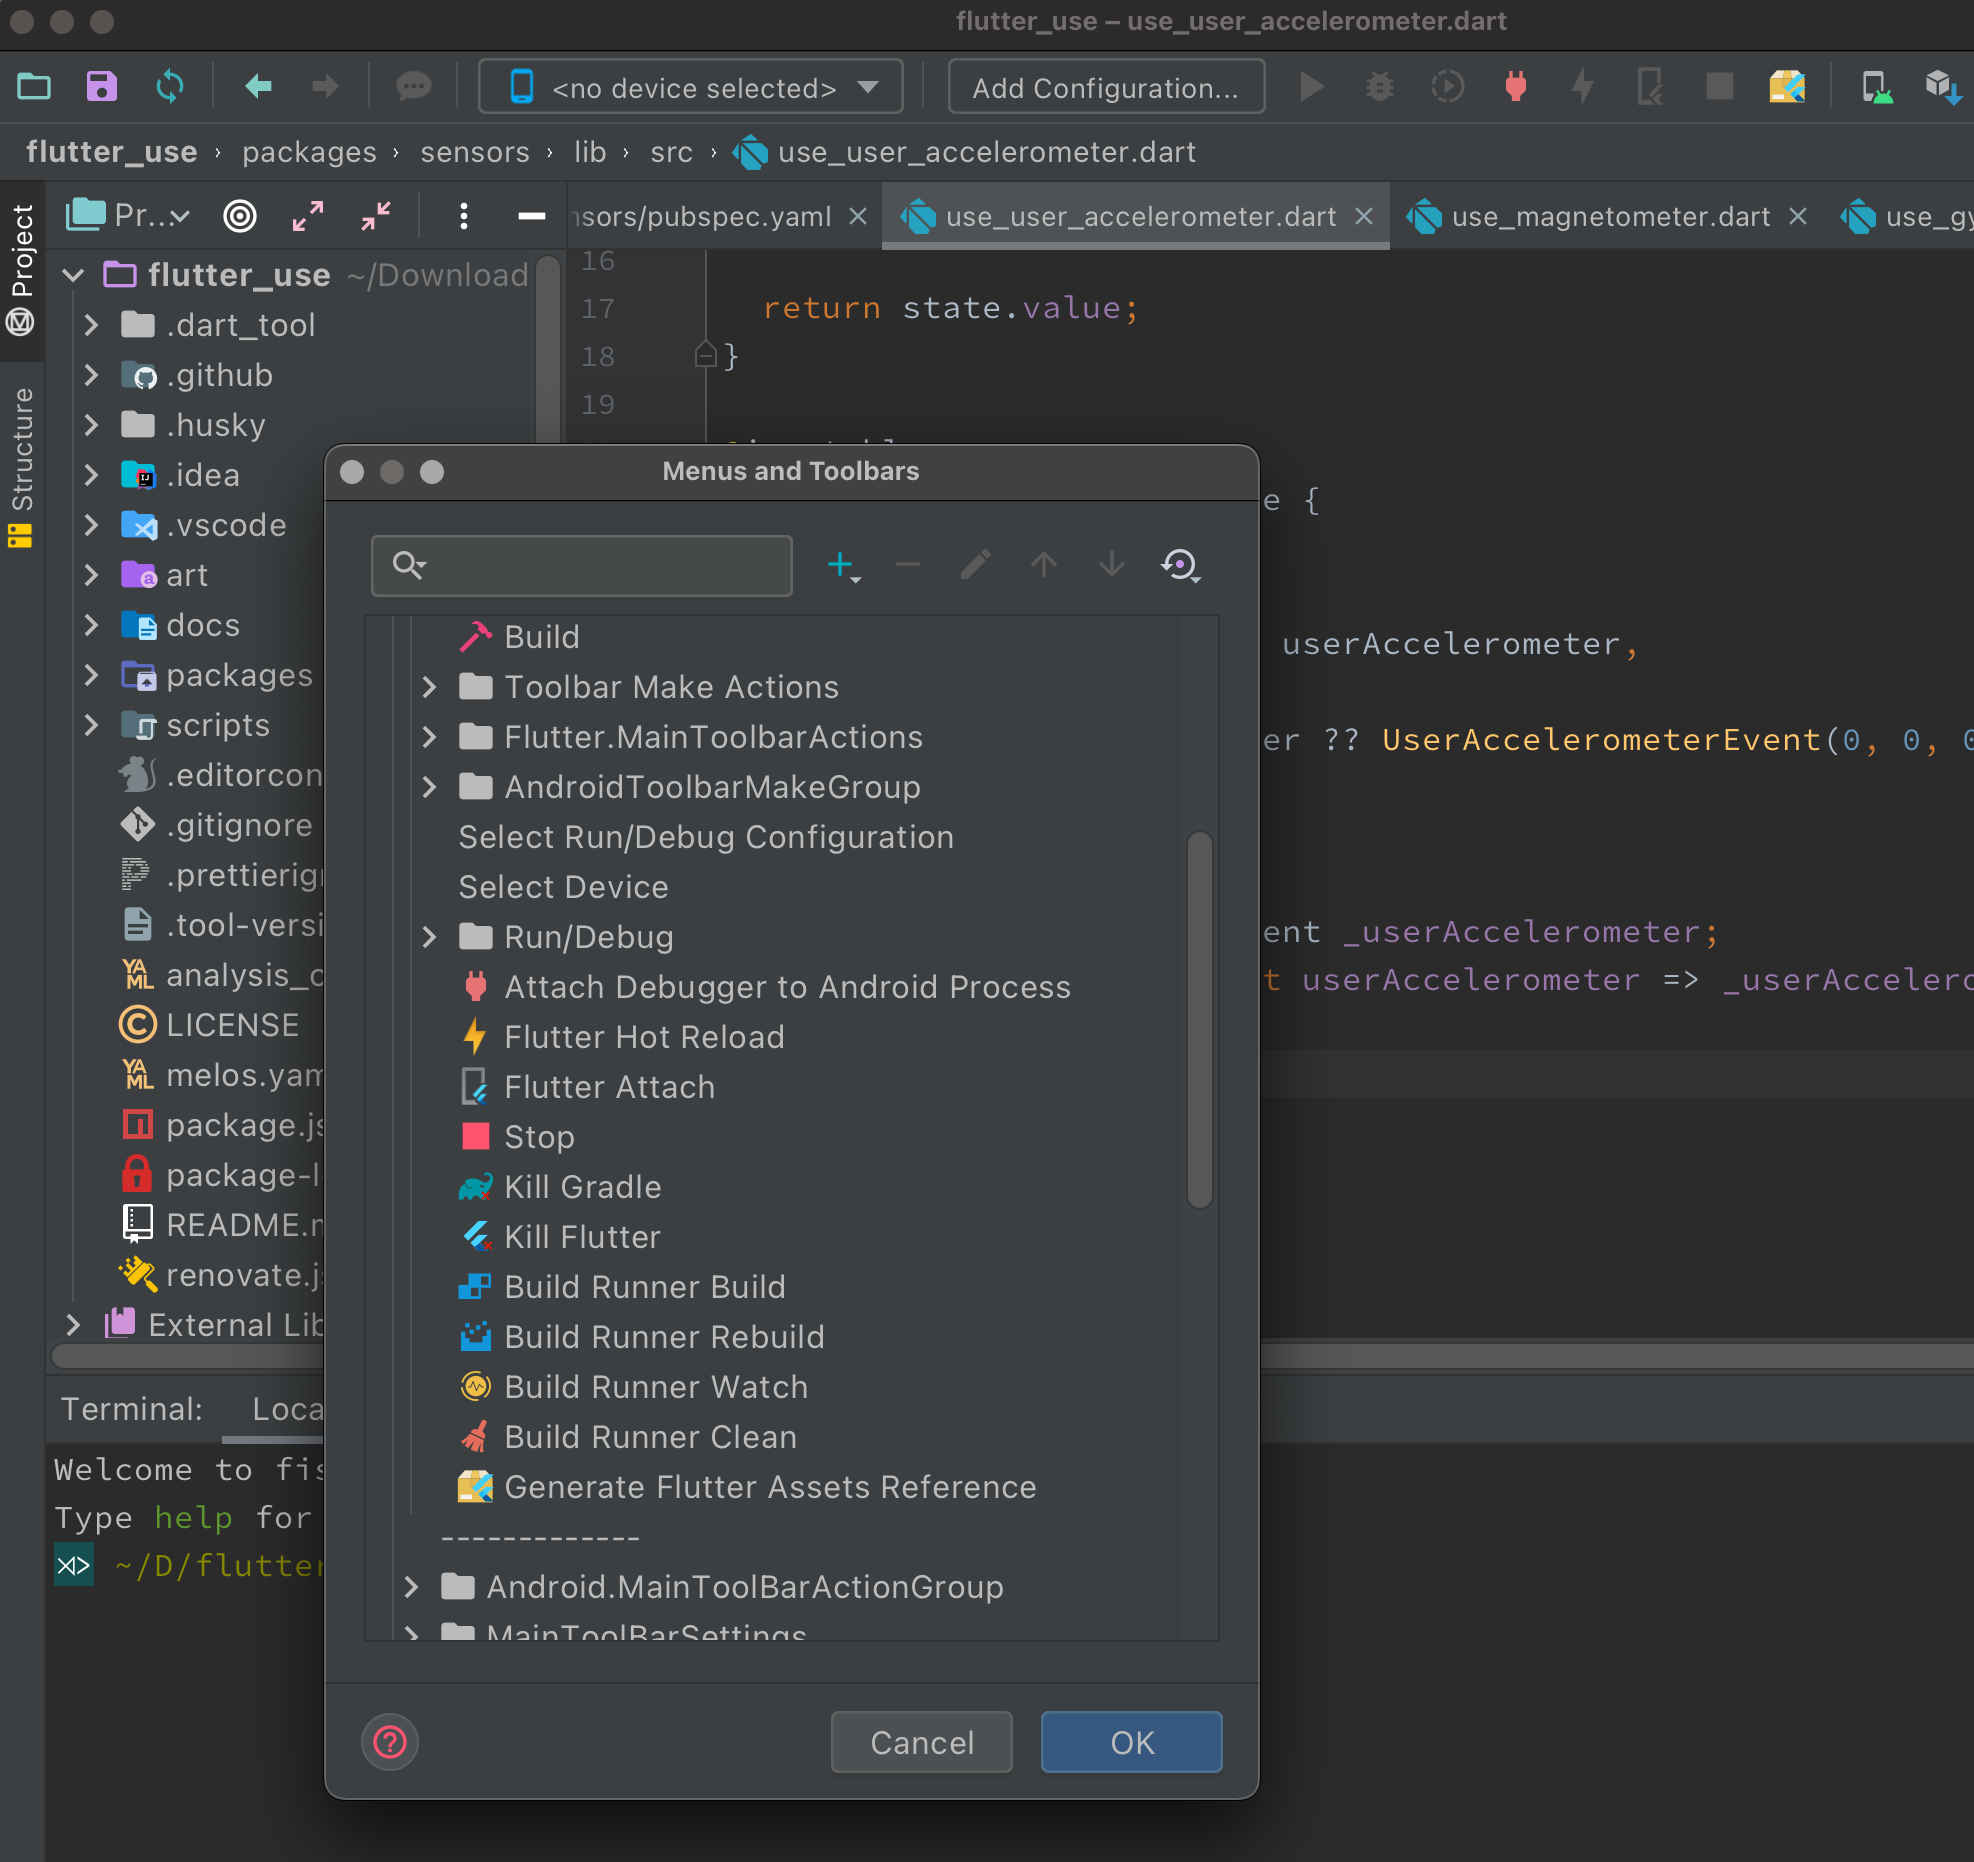Screen dimensions: 1974x1862
Task: Expand the Toolbar Make Actions group
Action: click(430, 687)
